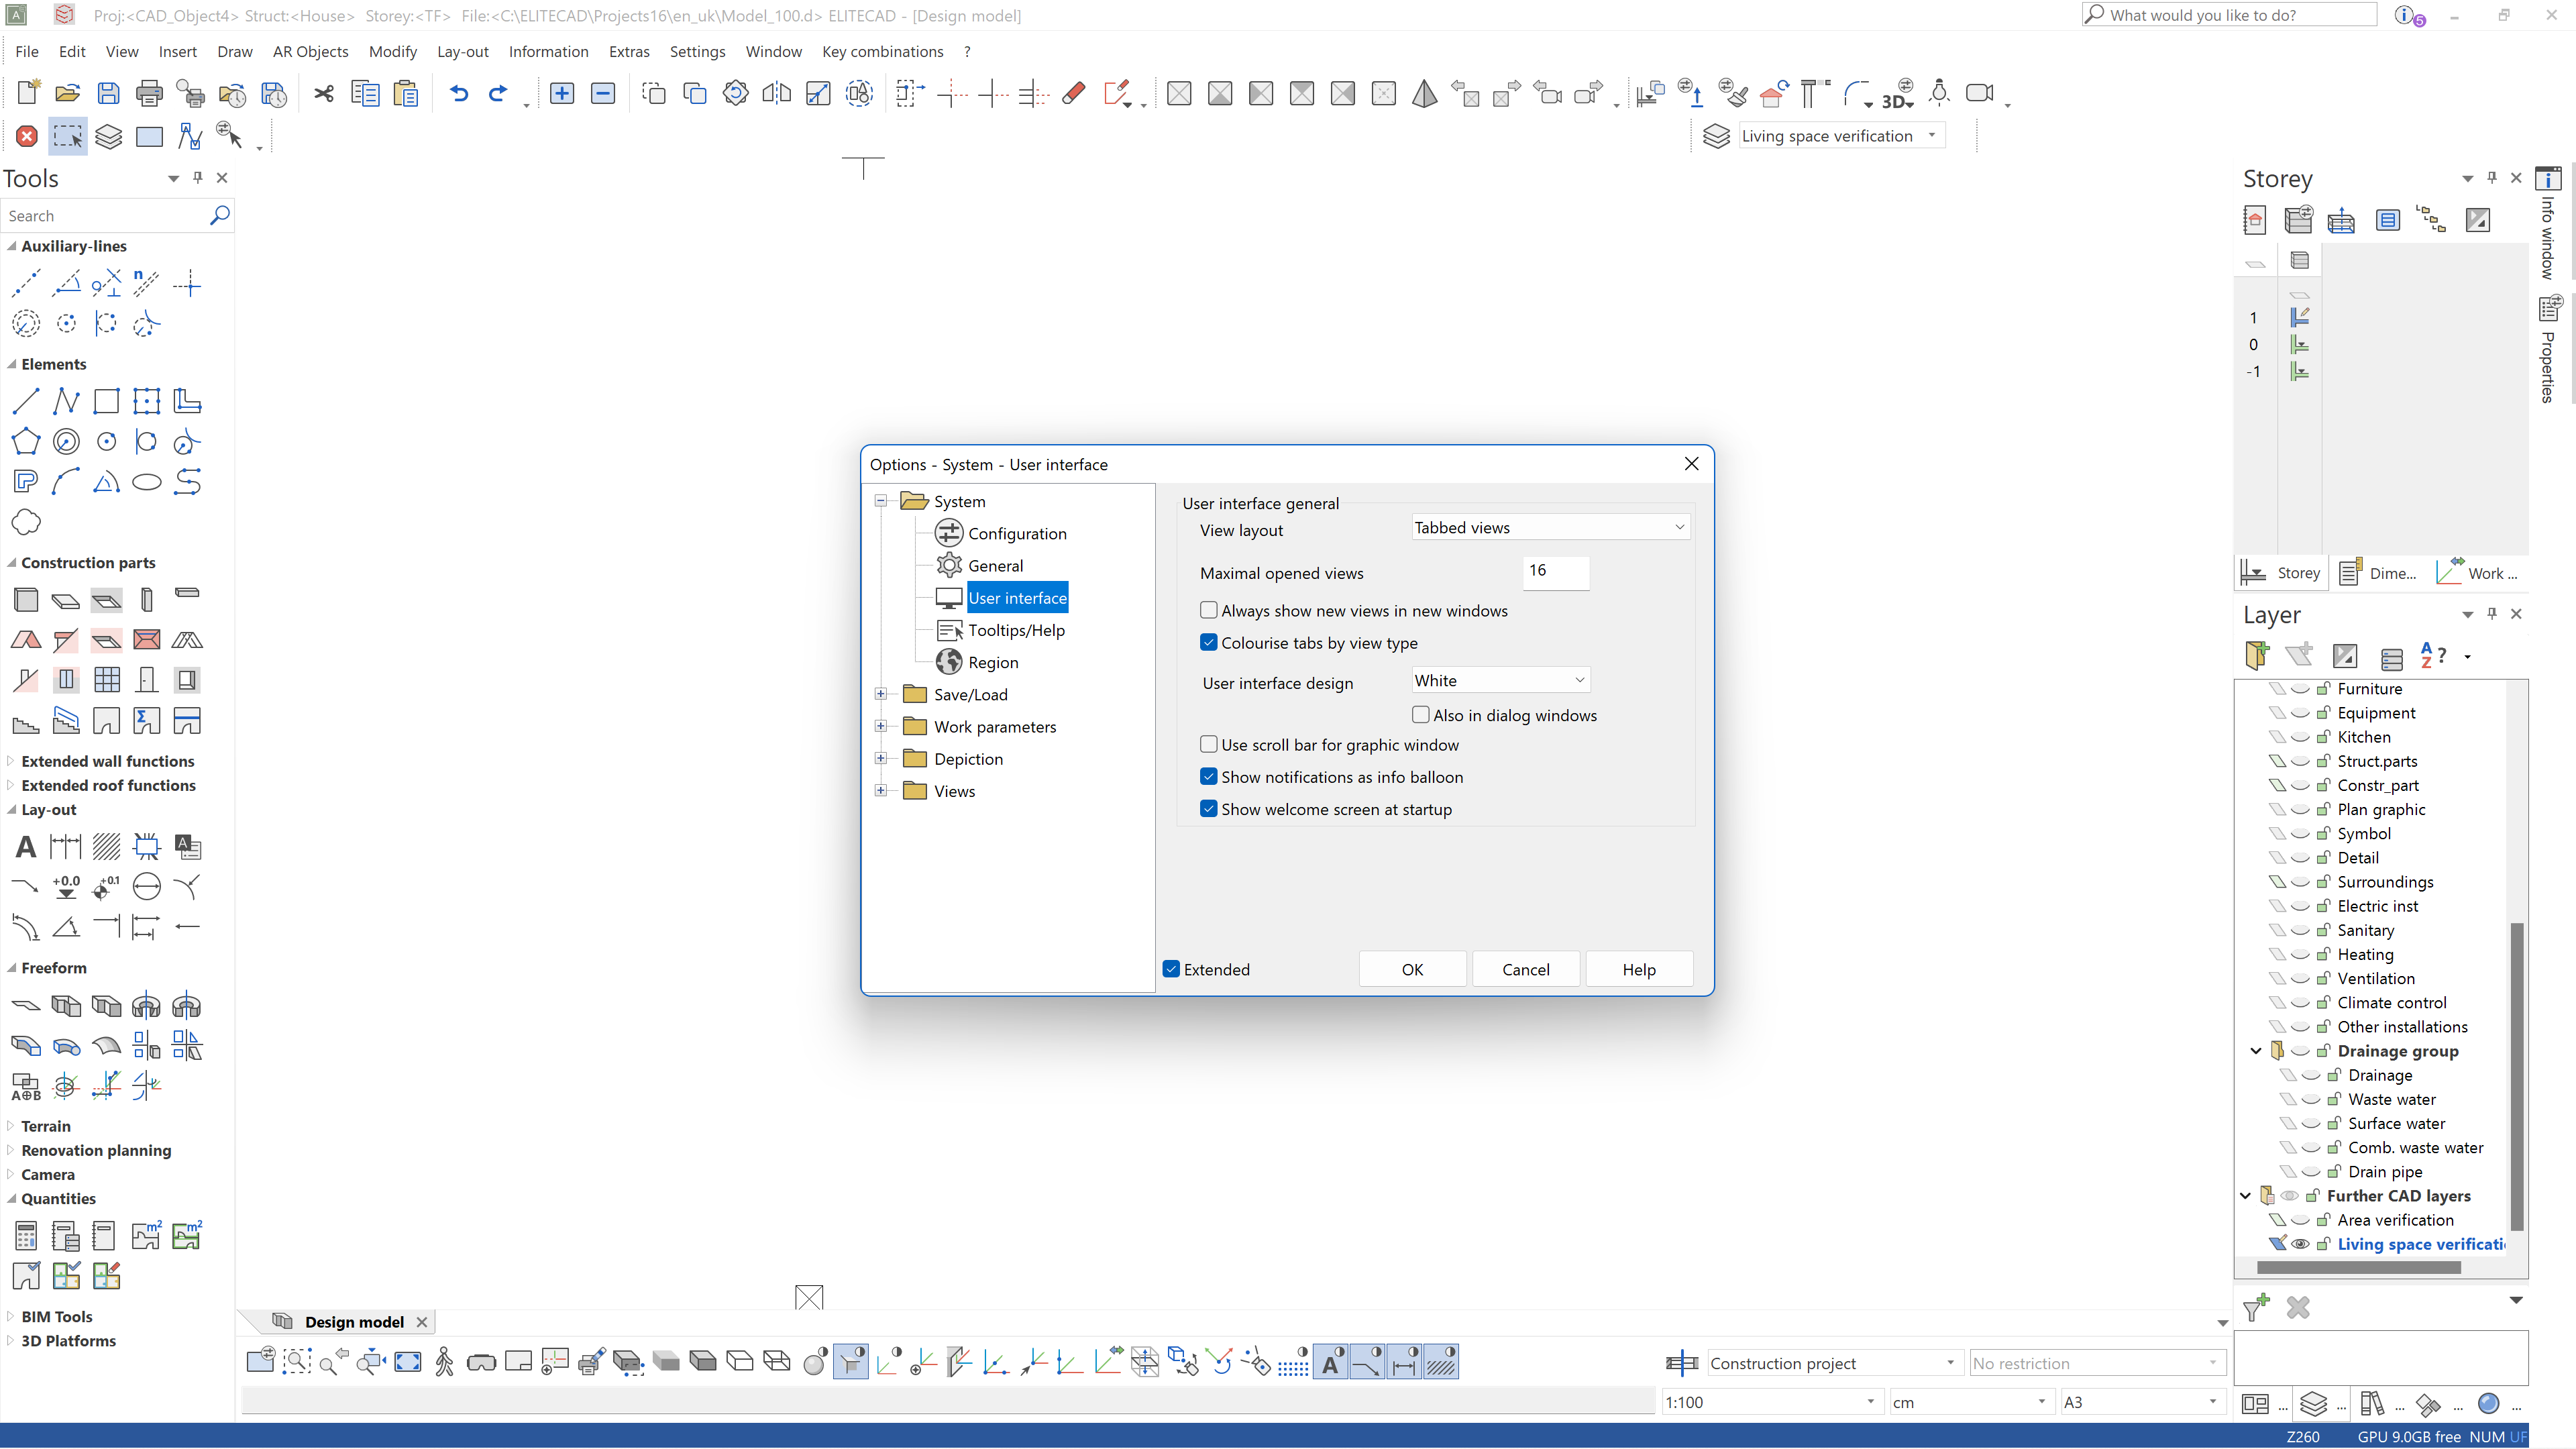Open the View layout Tabbed views dropdown
This screenshot has height=1449, width=2576.
click(1549, 527)
